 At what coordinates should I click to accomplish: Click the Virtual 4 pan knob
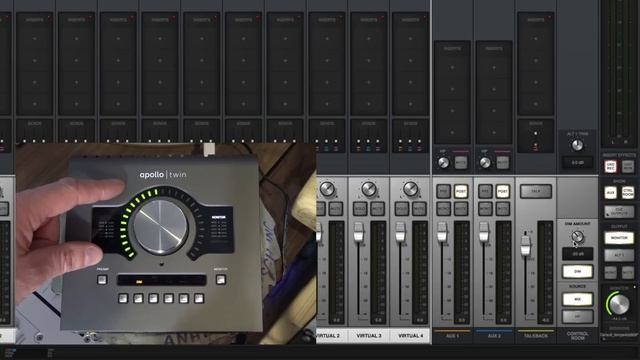(411, 189)
